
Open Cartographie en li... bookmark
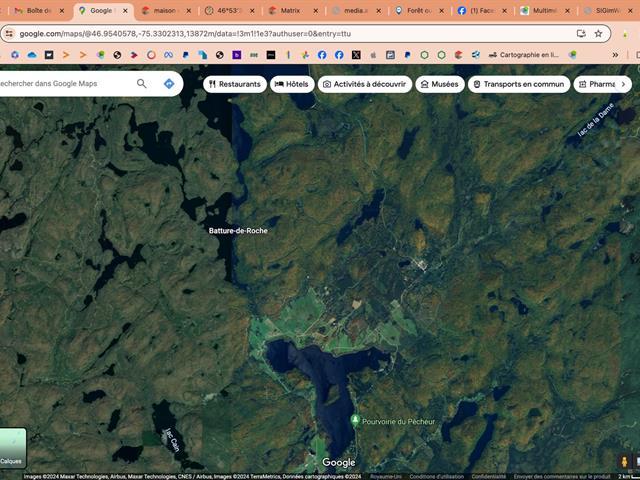click(x=524, y=55)
